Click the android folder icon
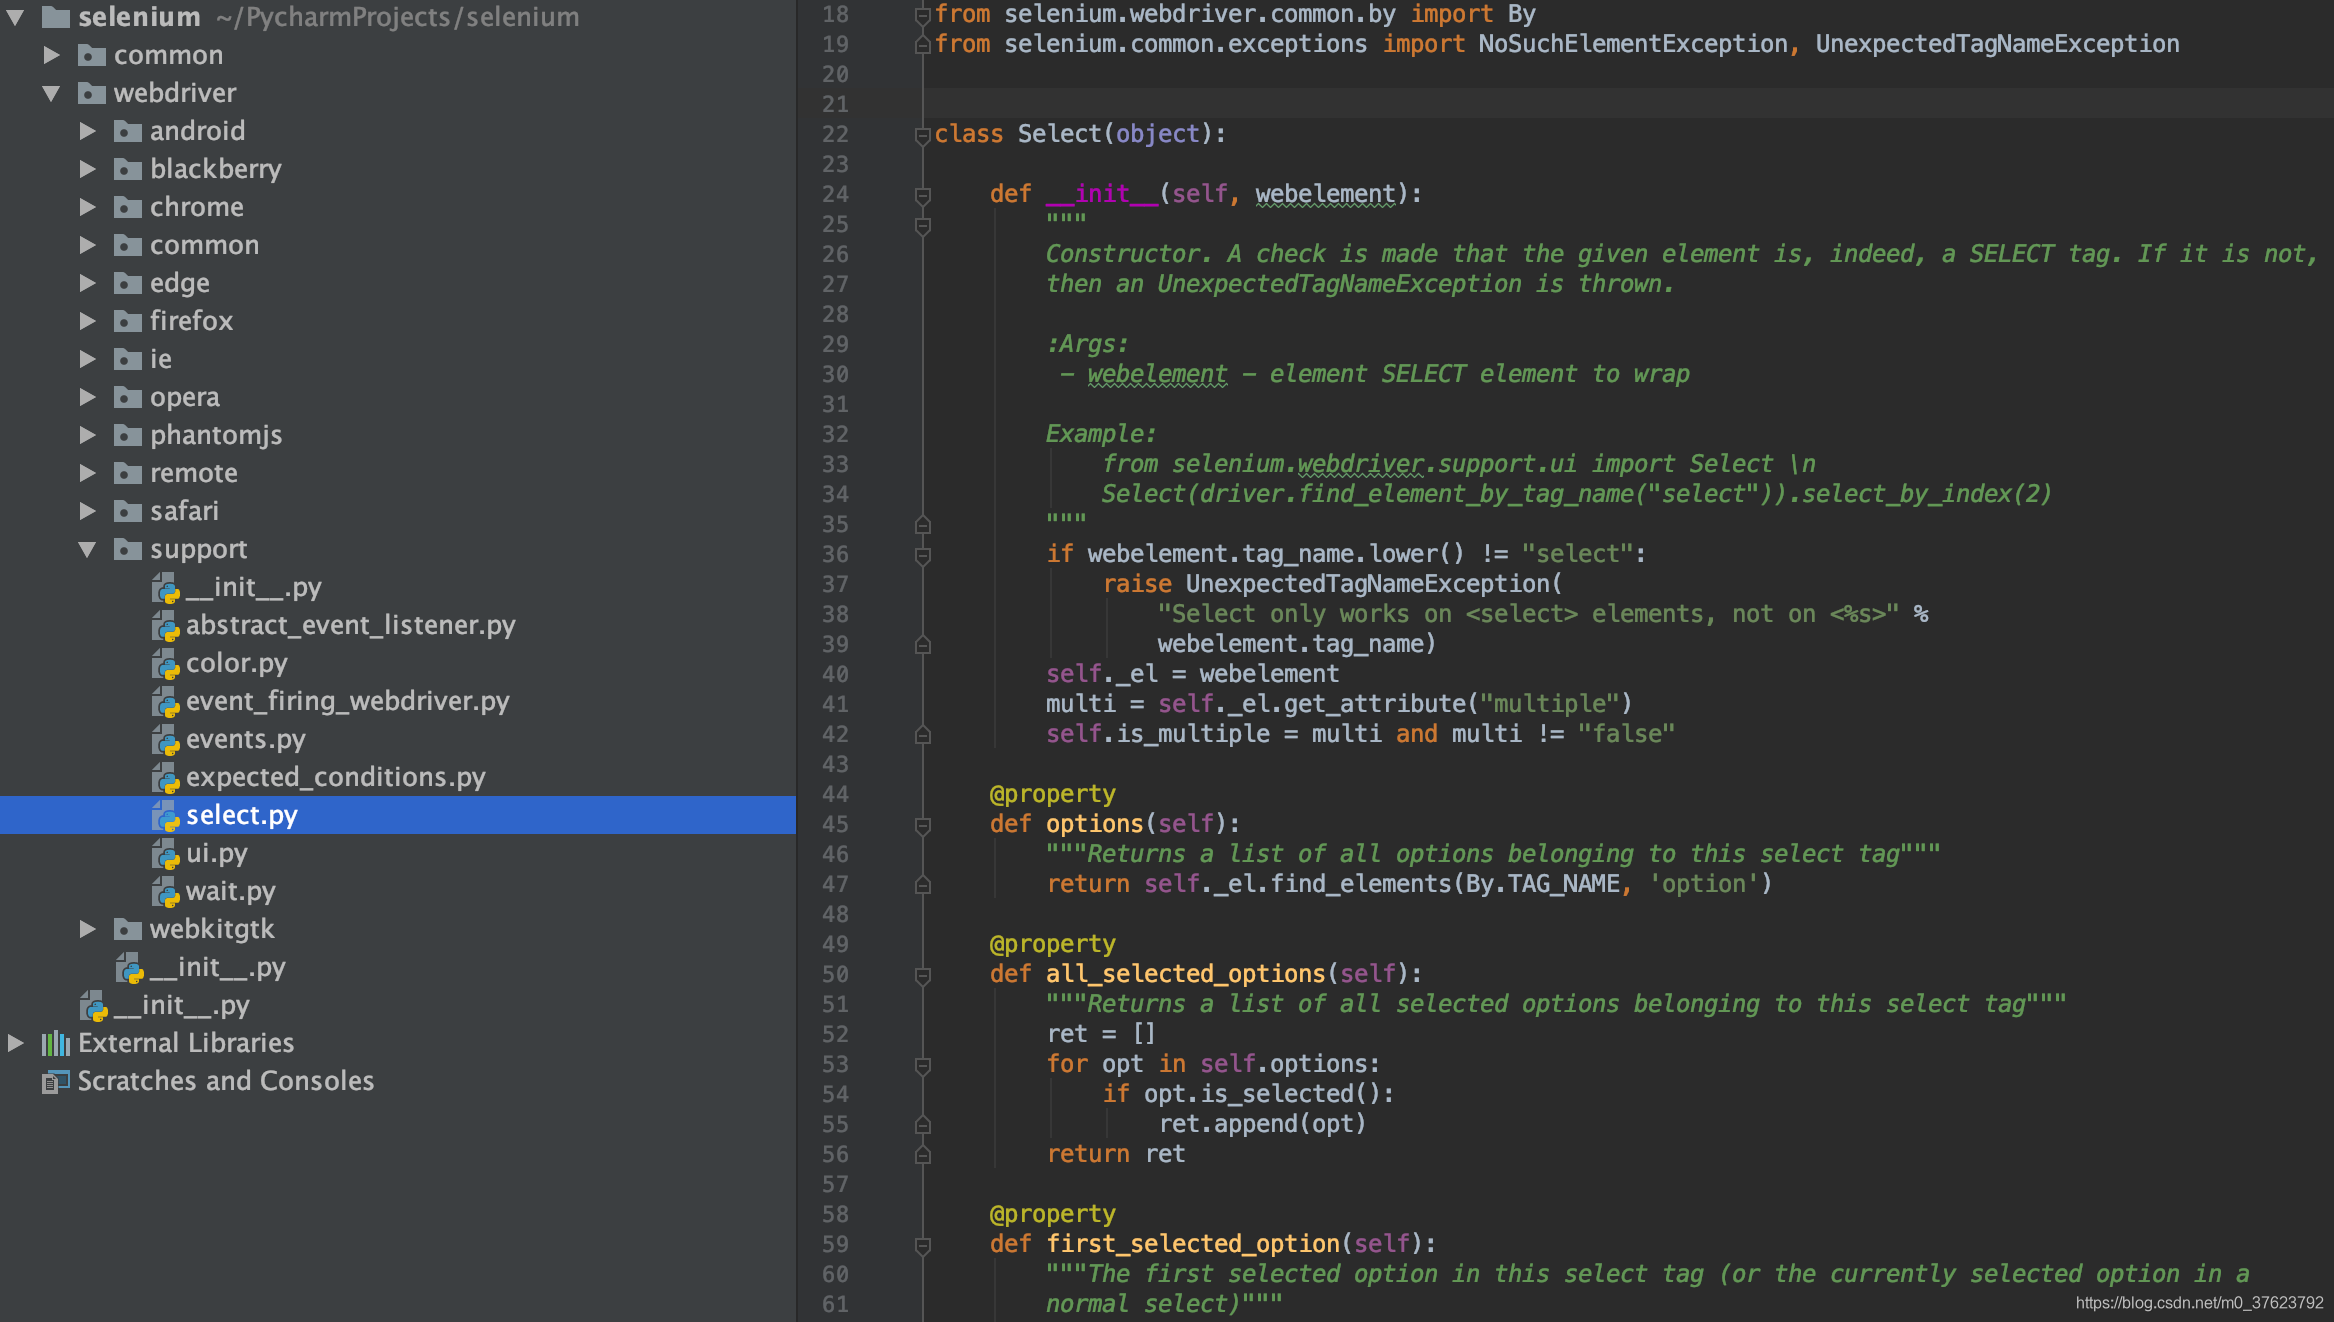2334x1322 pixels. (127, 131)
